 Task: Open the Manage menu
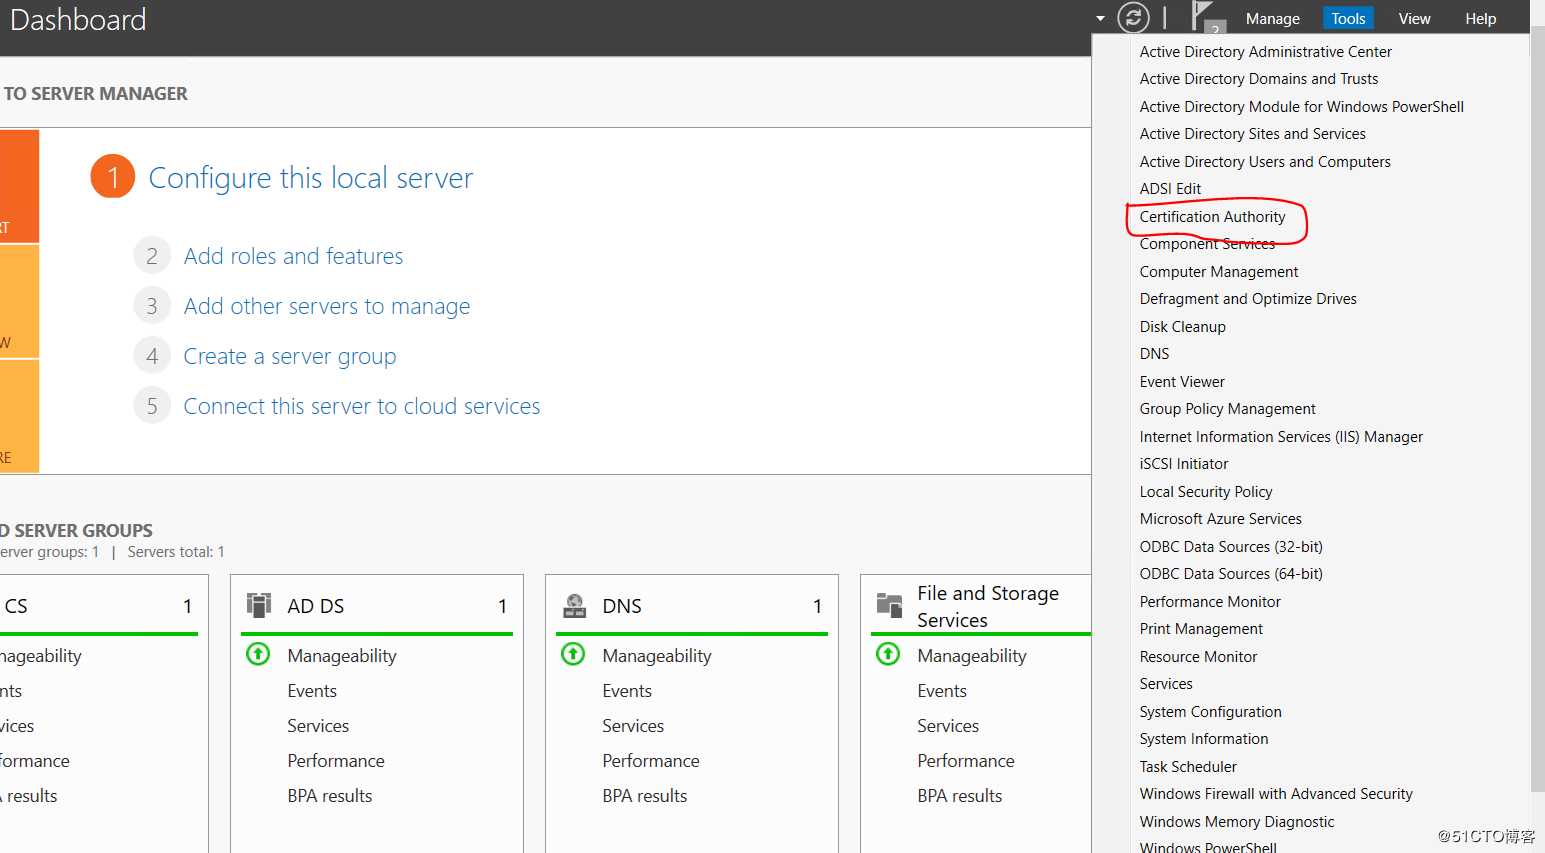tap(1272, 19)
